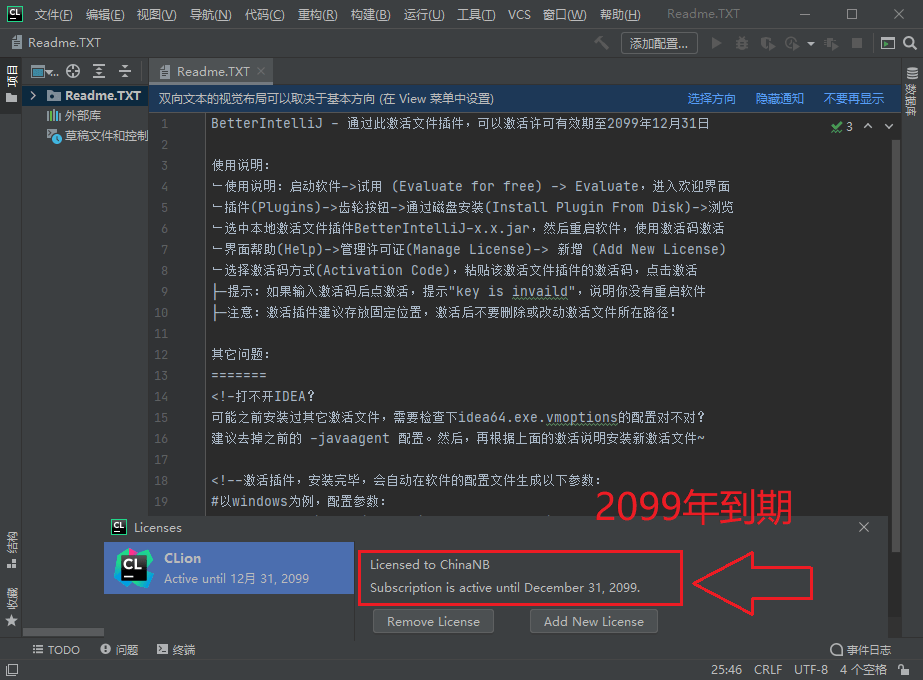Click the project panel horizontal scrollbar
923x680 pixels.
coord(64,632)
